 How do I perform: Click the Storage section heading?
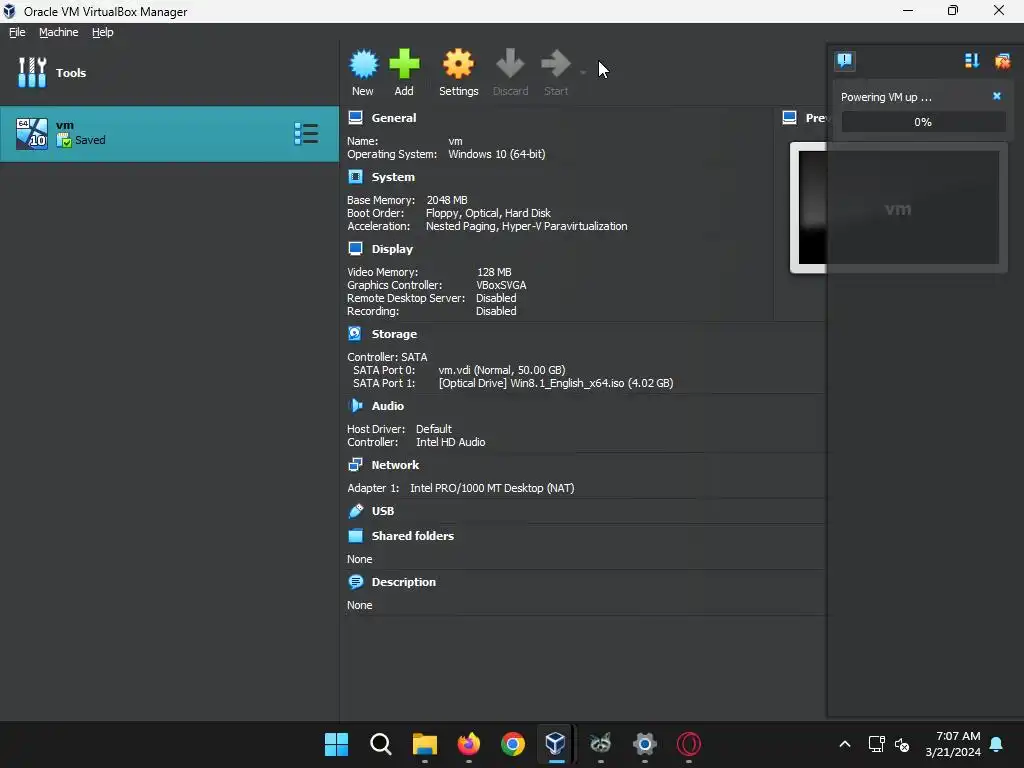coord(394,334)
